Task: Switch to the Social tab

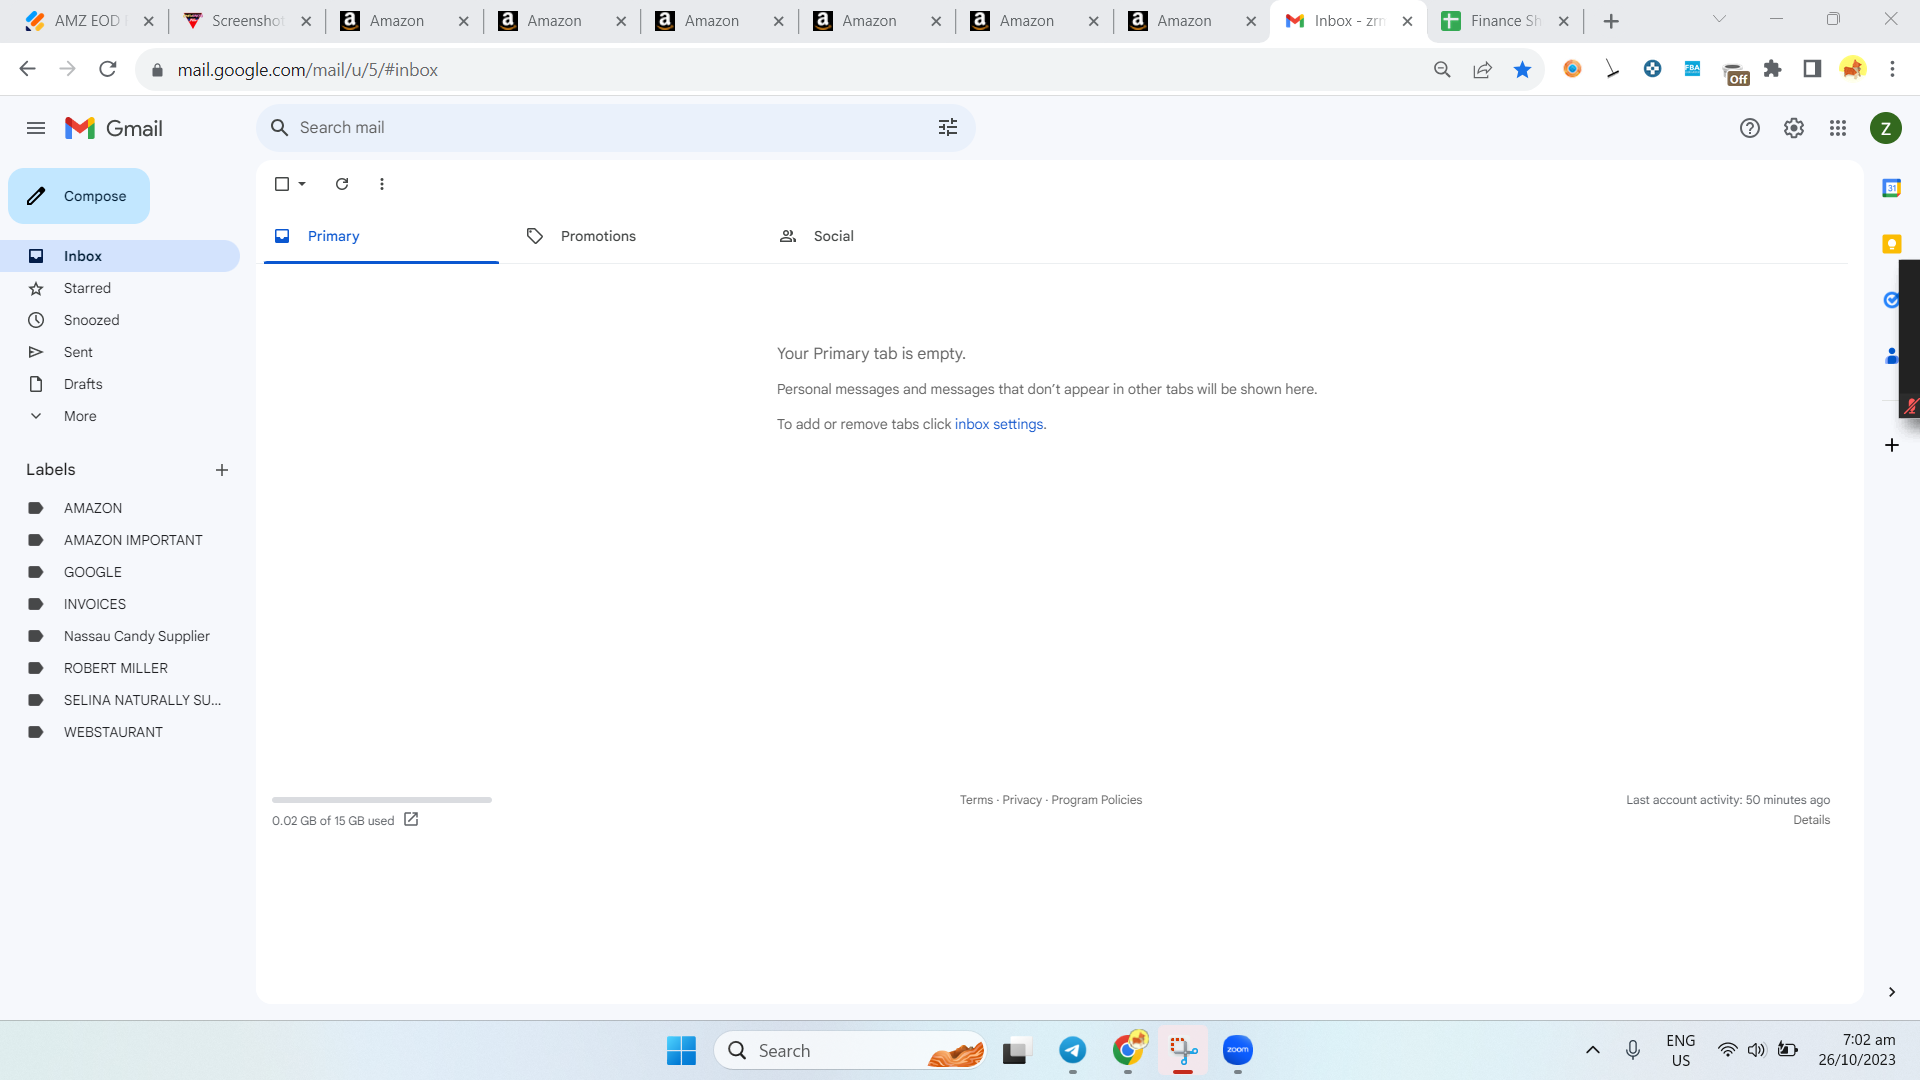Action: coord(886,236)
